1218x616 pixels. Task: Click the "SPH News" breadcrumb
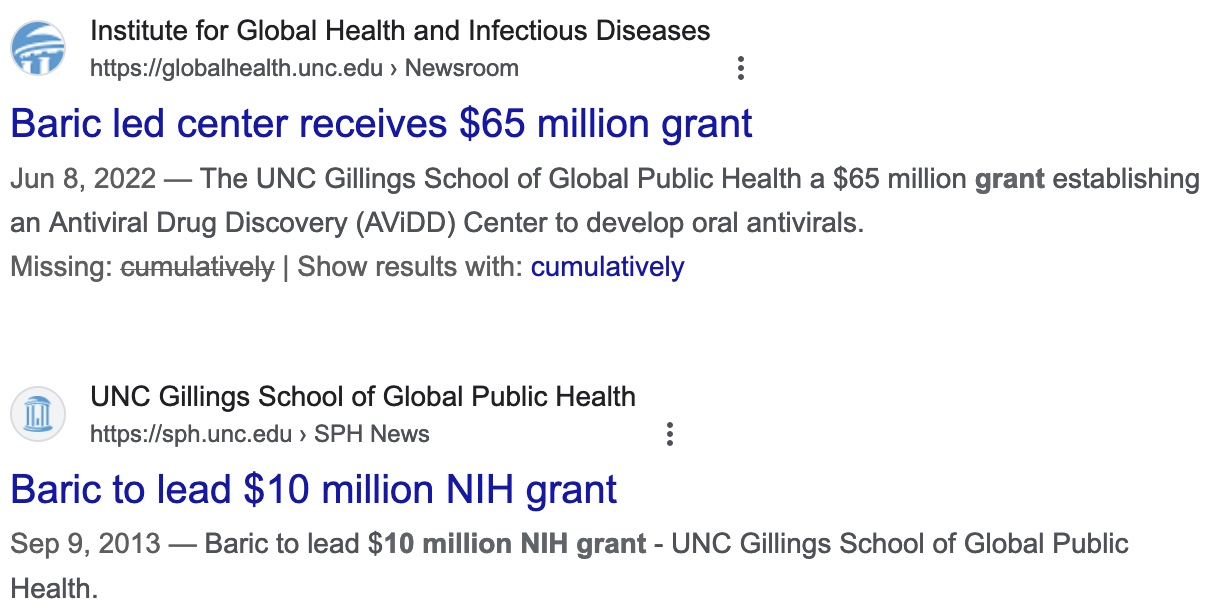click(371, 434)
